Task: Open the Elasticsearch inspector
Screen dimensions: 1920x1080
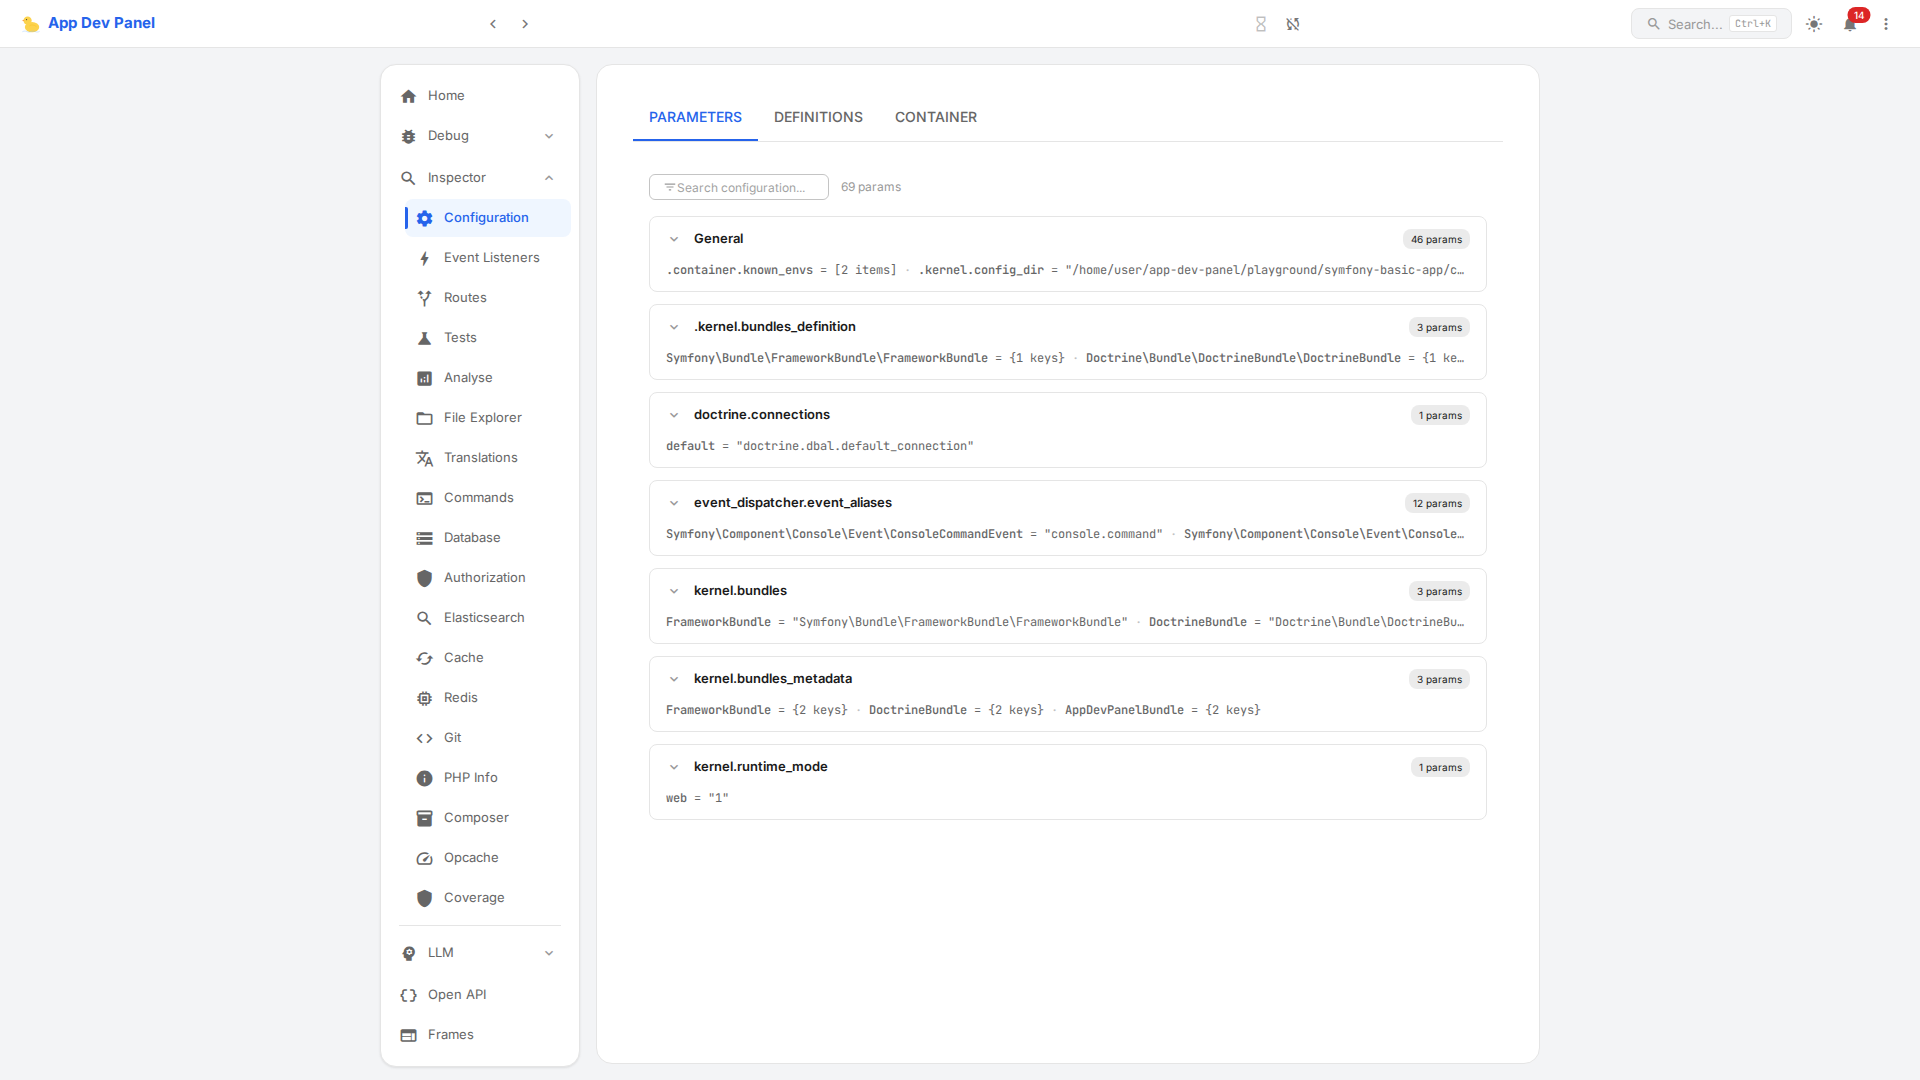Action: tap(483, 617)
